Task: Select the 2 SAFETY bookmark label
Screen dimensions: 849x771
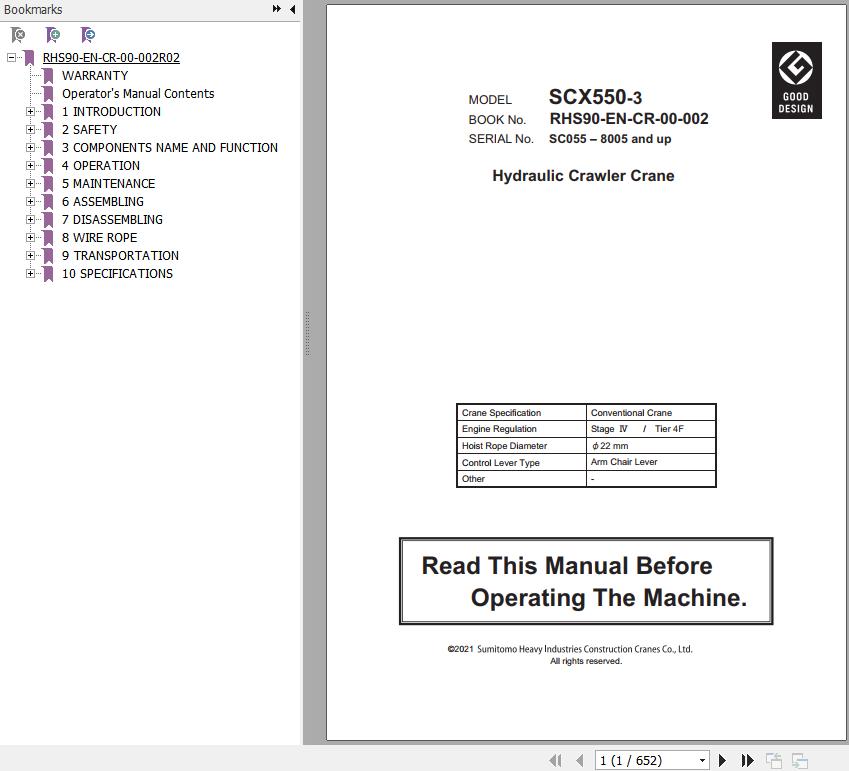Action: pyautogui.click(x=89, y=129)
